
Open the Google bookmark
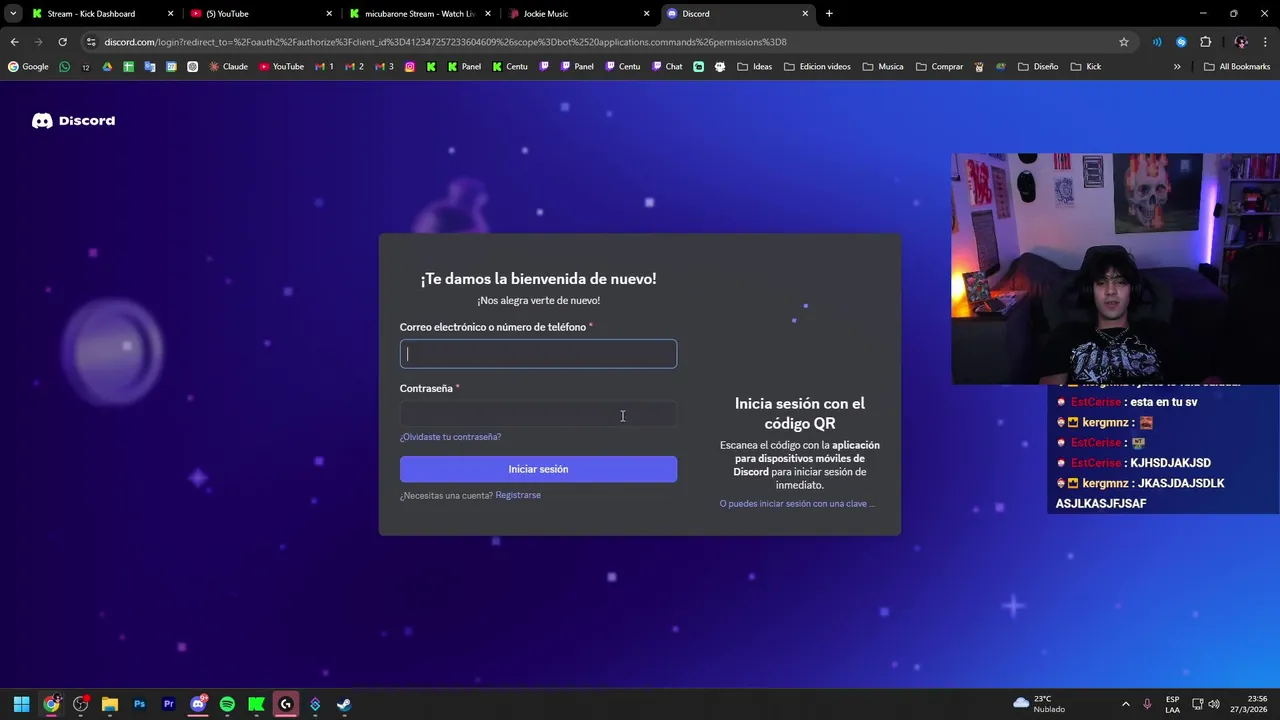28,67
